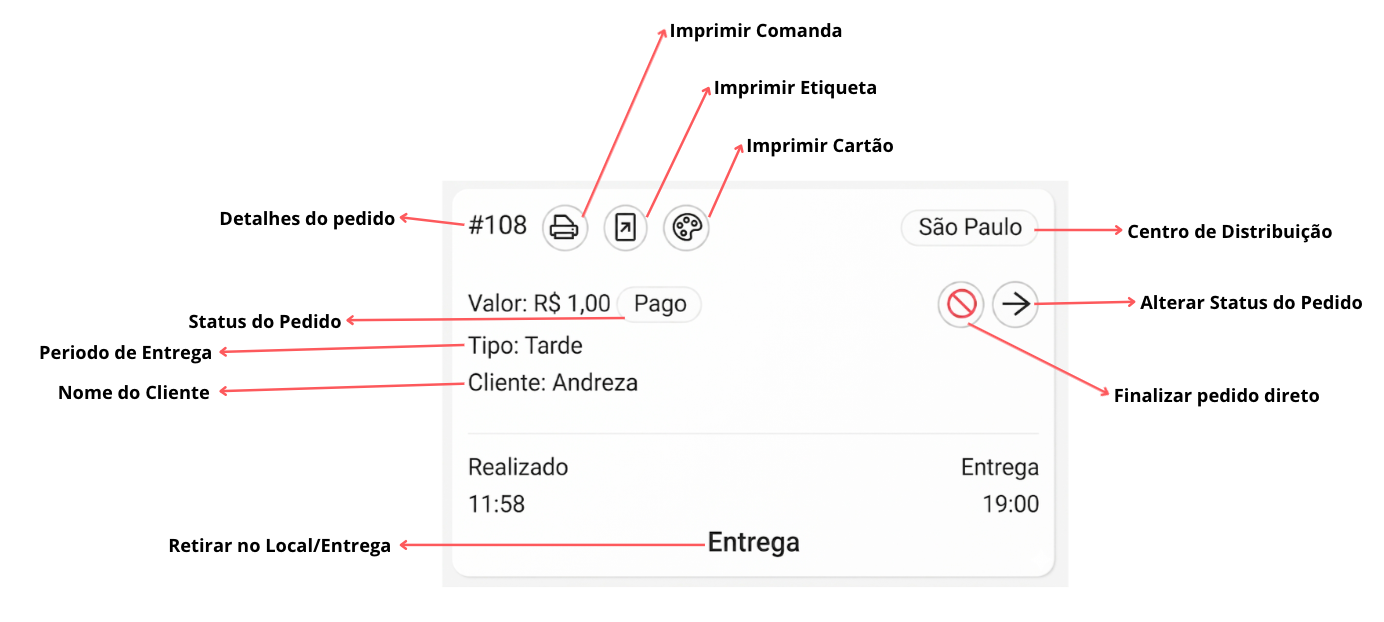Click the Alterar Status do Pedido annotation
Viewport: 1384px width, 622px height.
(x=1251, y=302)
